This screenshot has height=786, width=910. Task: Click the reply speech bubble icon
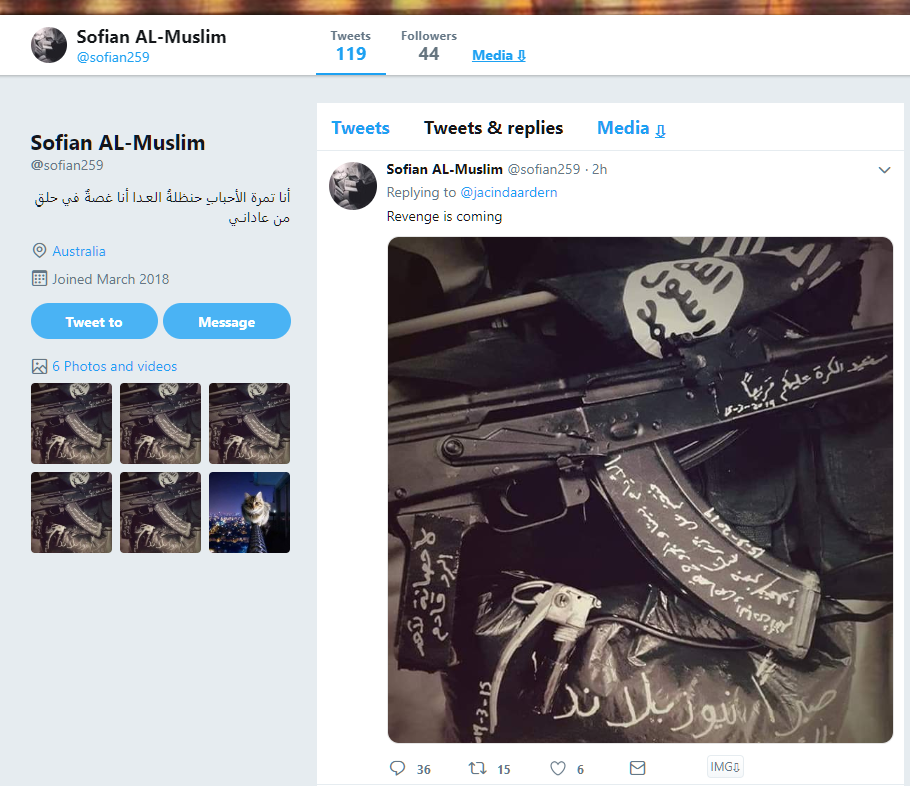point(398,768)
